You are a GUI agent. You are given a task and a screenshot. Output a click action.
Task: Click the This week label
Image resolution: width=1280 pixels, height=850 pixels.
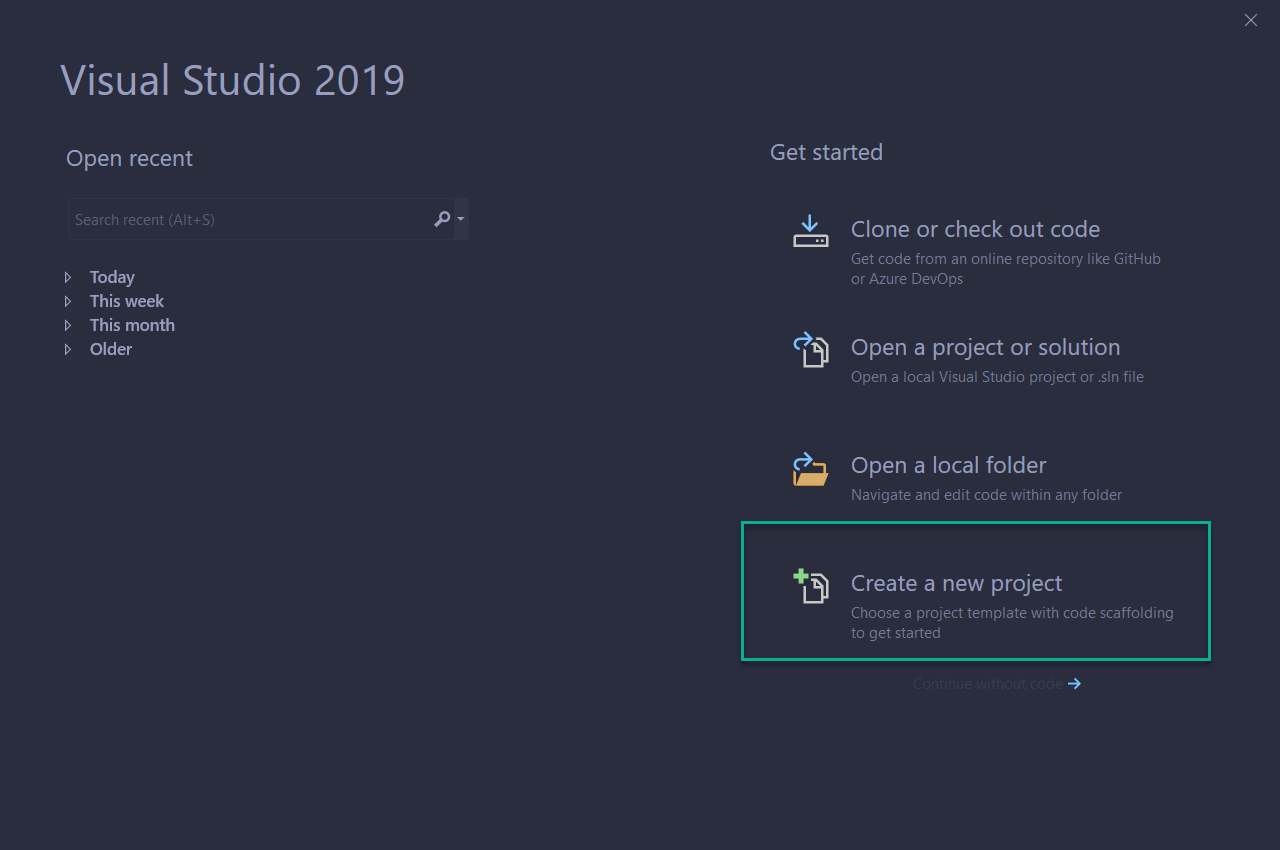click(x=127, y=301)
